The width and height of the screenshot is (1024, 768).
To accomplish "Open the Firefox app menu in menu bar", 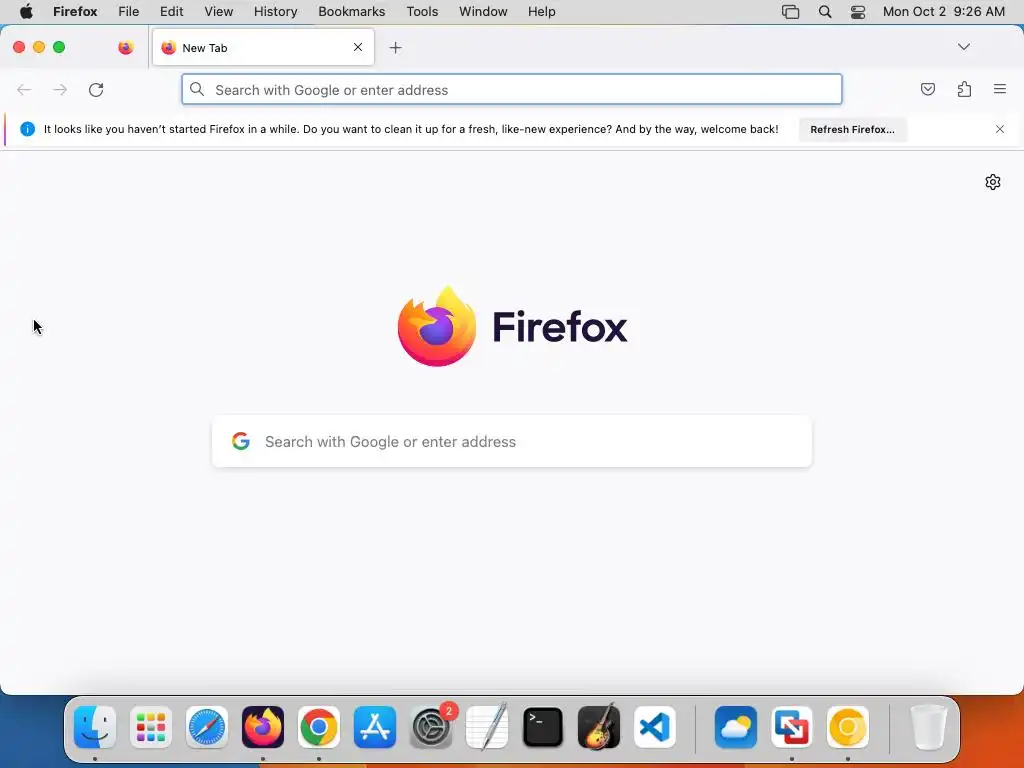I will coord(75,12).
